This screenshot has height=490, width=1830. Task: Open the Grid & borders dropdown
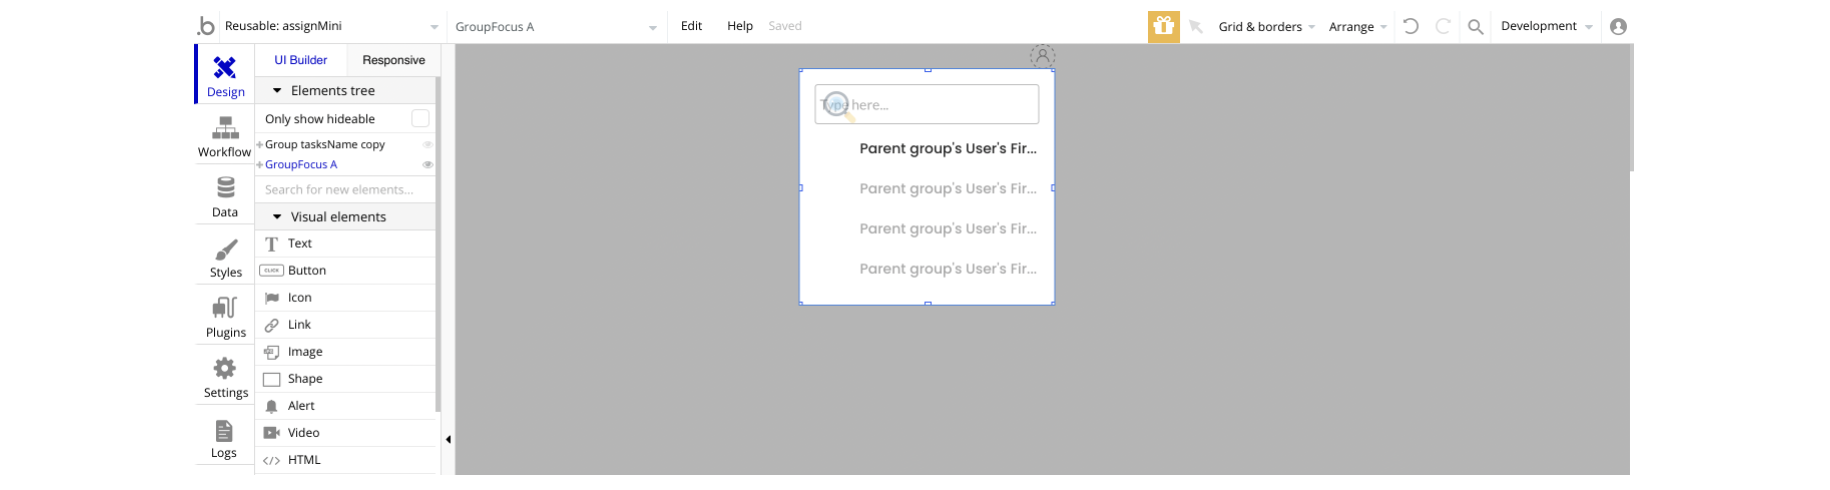point(1265,27)
